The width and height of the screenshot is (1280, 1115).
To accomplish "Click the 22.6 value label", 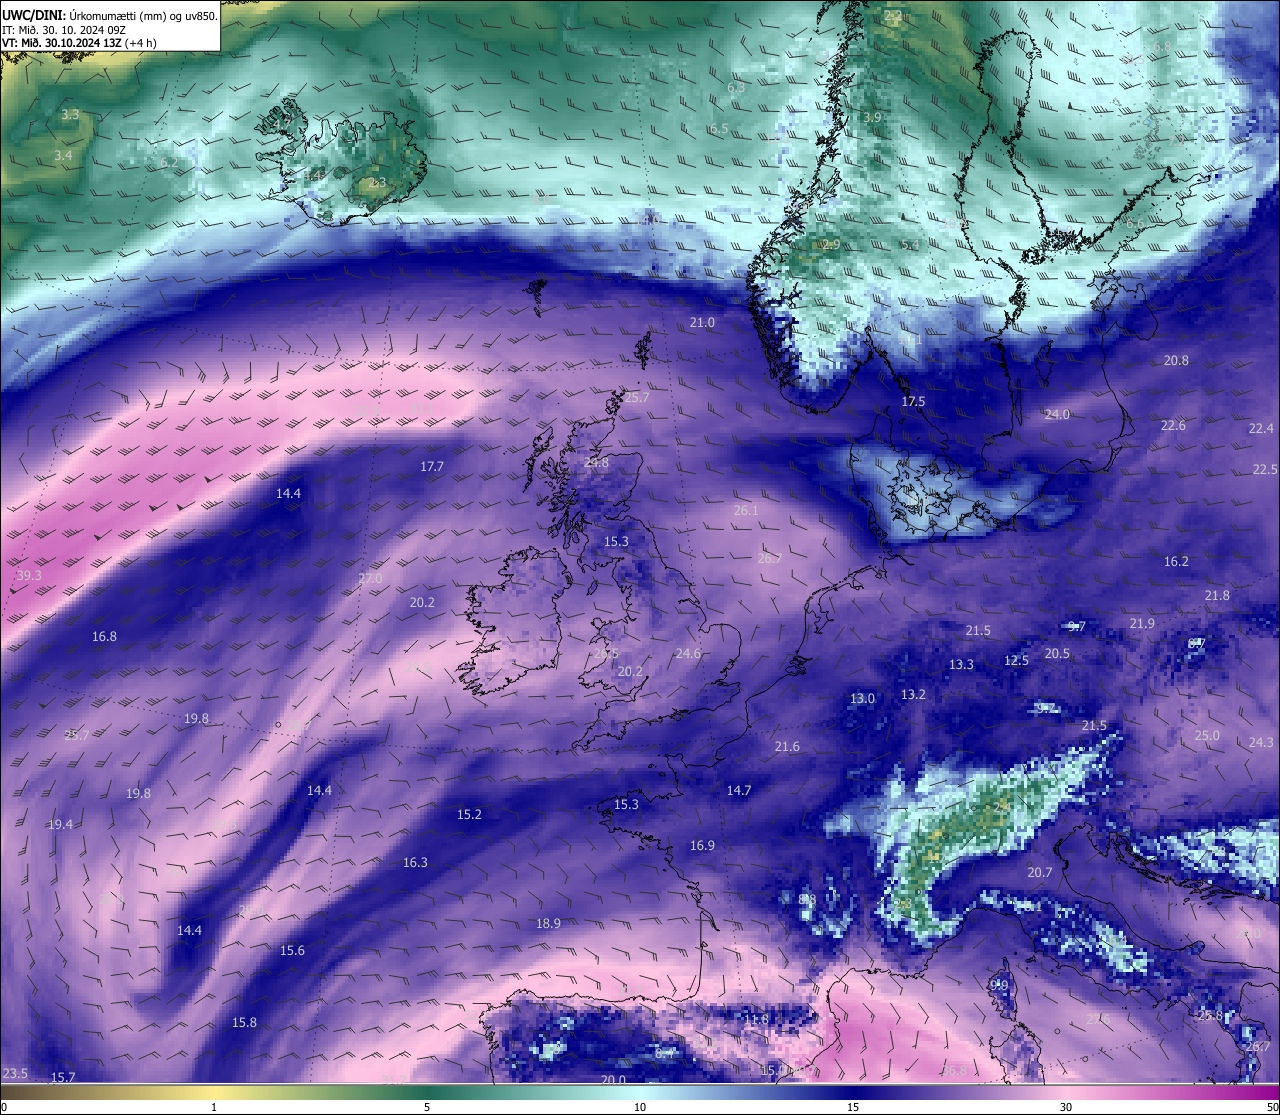I will point(1173,425).
